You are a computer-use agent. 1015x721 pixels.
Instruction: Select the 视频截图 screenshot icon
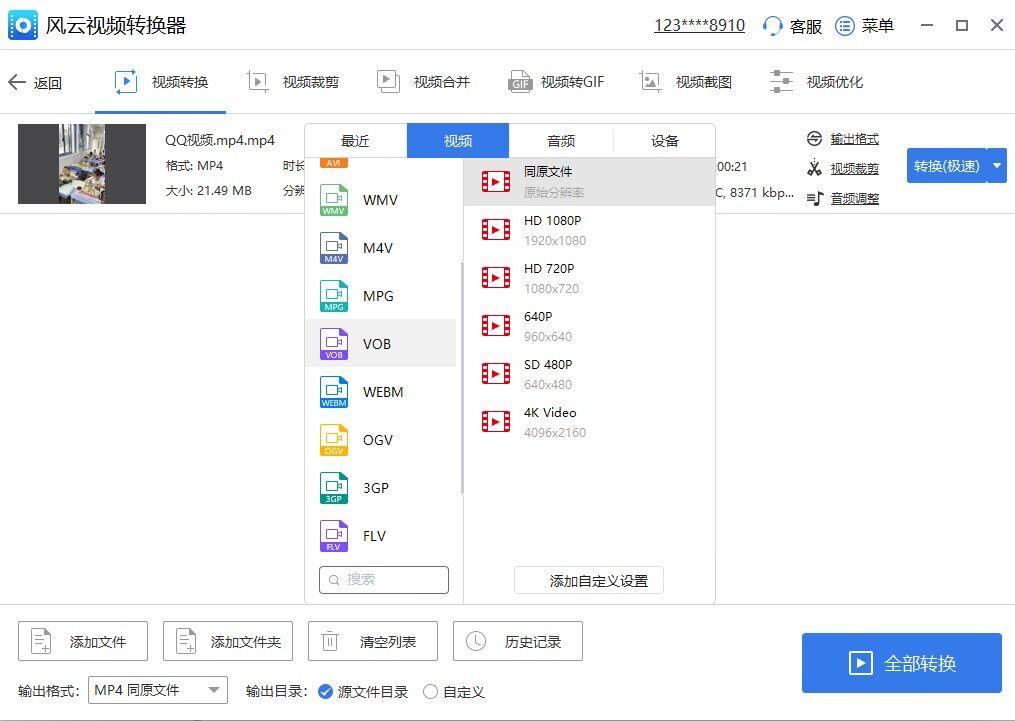[x=650, y=82]
